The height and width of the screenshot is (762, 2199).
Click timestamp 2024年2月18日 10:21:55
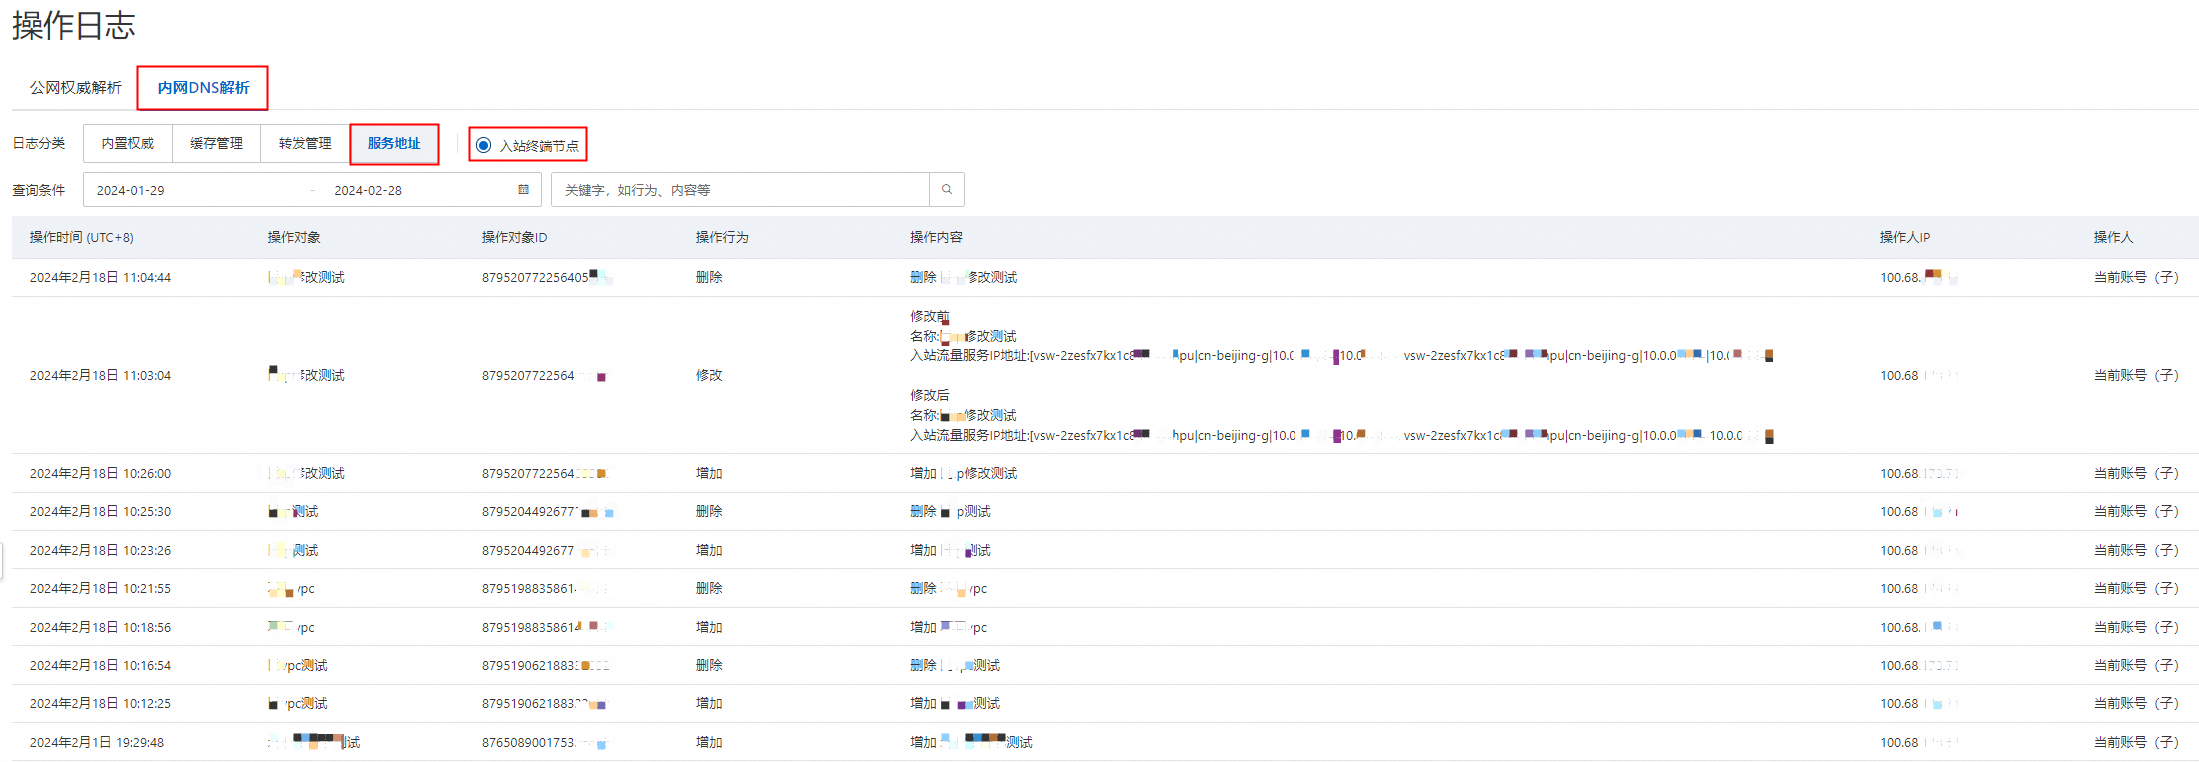100,588
